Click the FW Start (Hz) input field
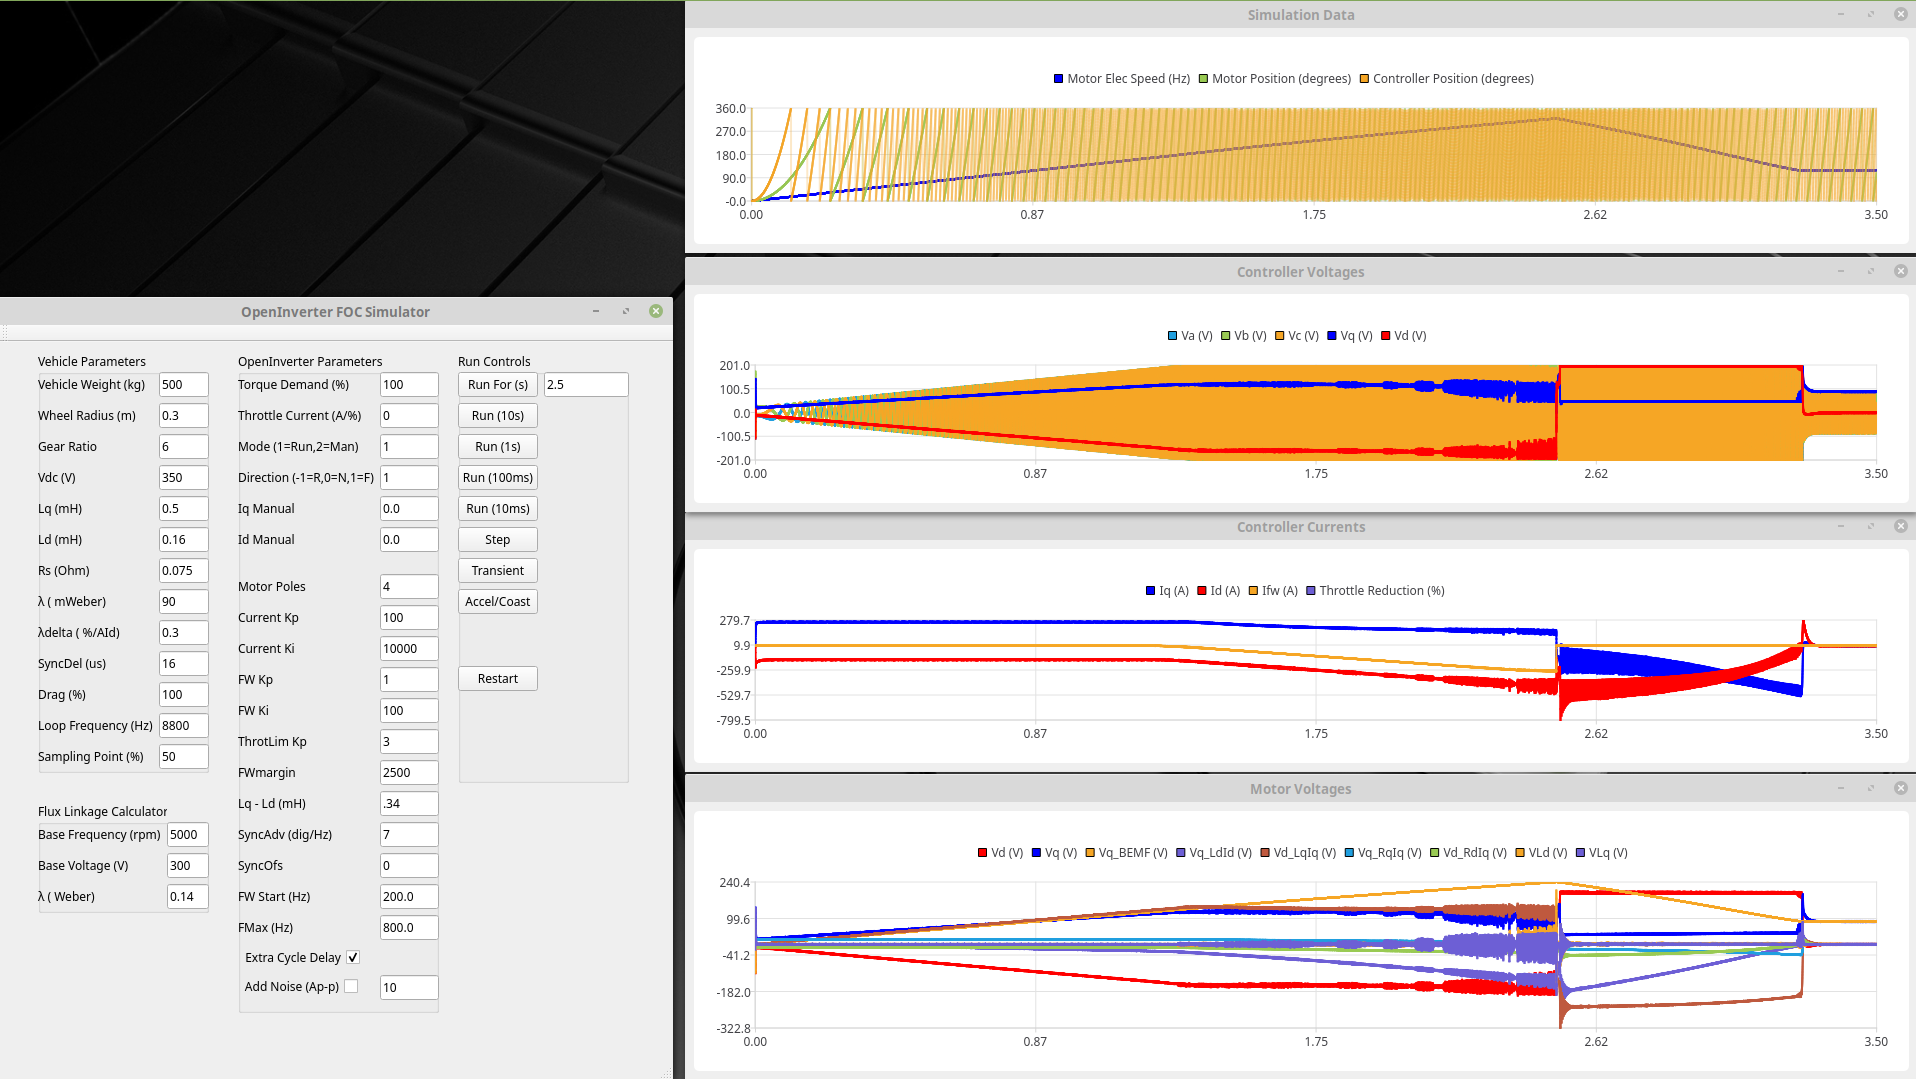 pos(408,897)
